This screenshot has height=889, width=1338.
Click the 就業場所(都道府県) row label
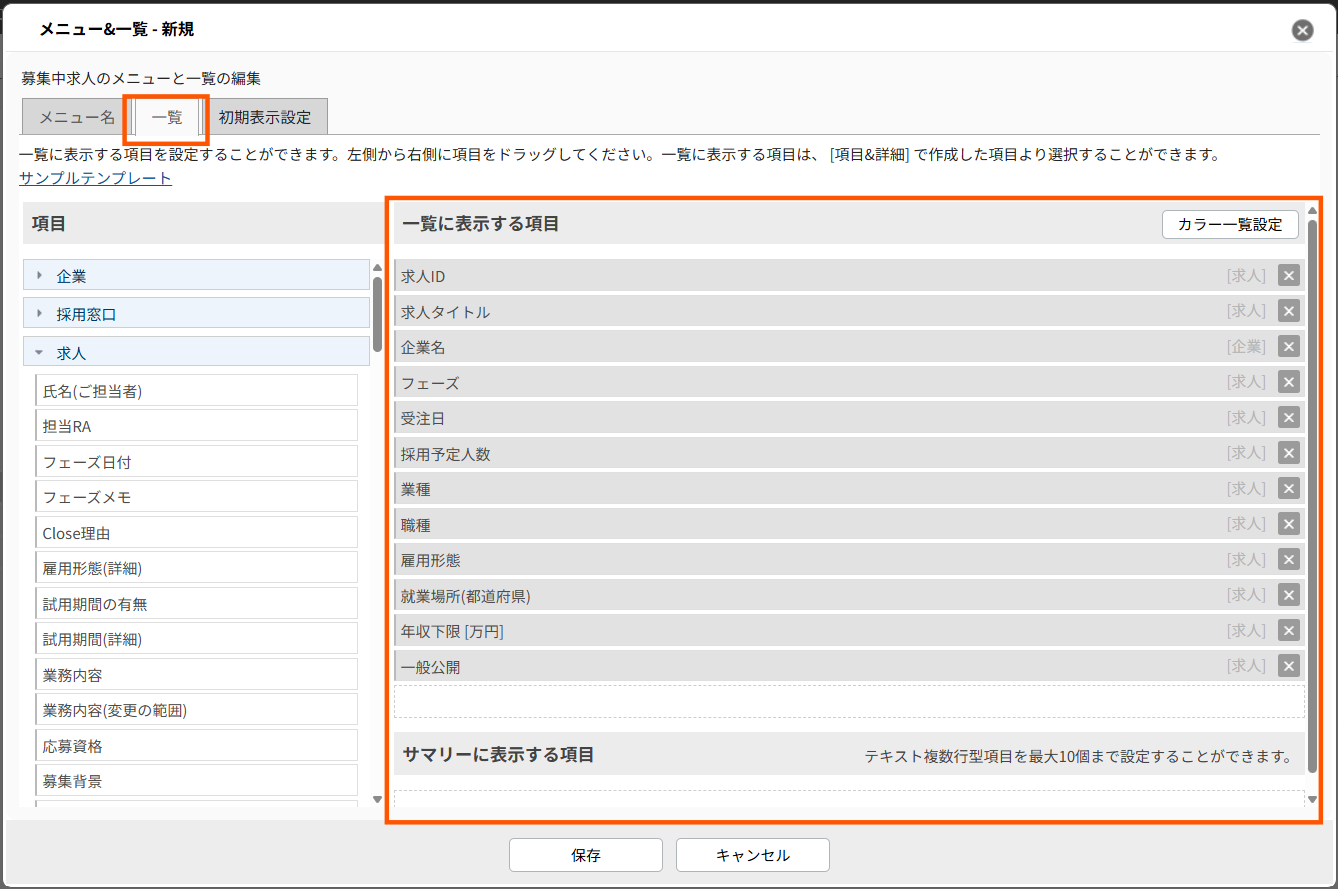466,596
